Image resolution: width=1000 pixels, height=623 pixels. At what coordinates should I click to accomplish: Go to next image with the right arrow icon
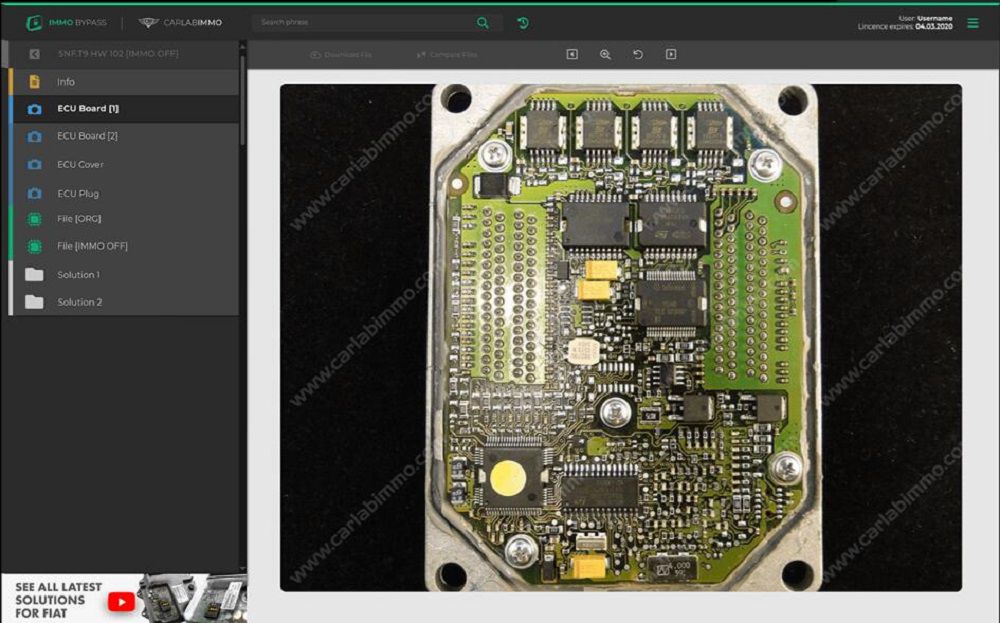670,54
